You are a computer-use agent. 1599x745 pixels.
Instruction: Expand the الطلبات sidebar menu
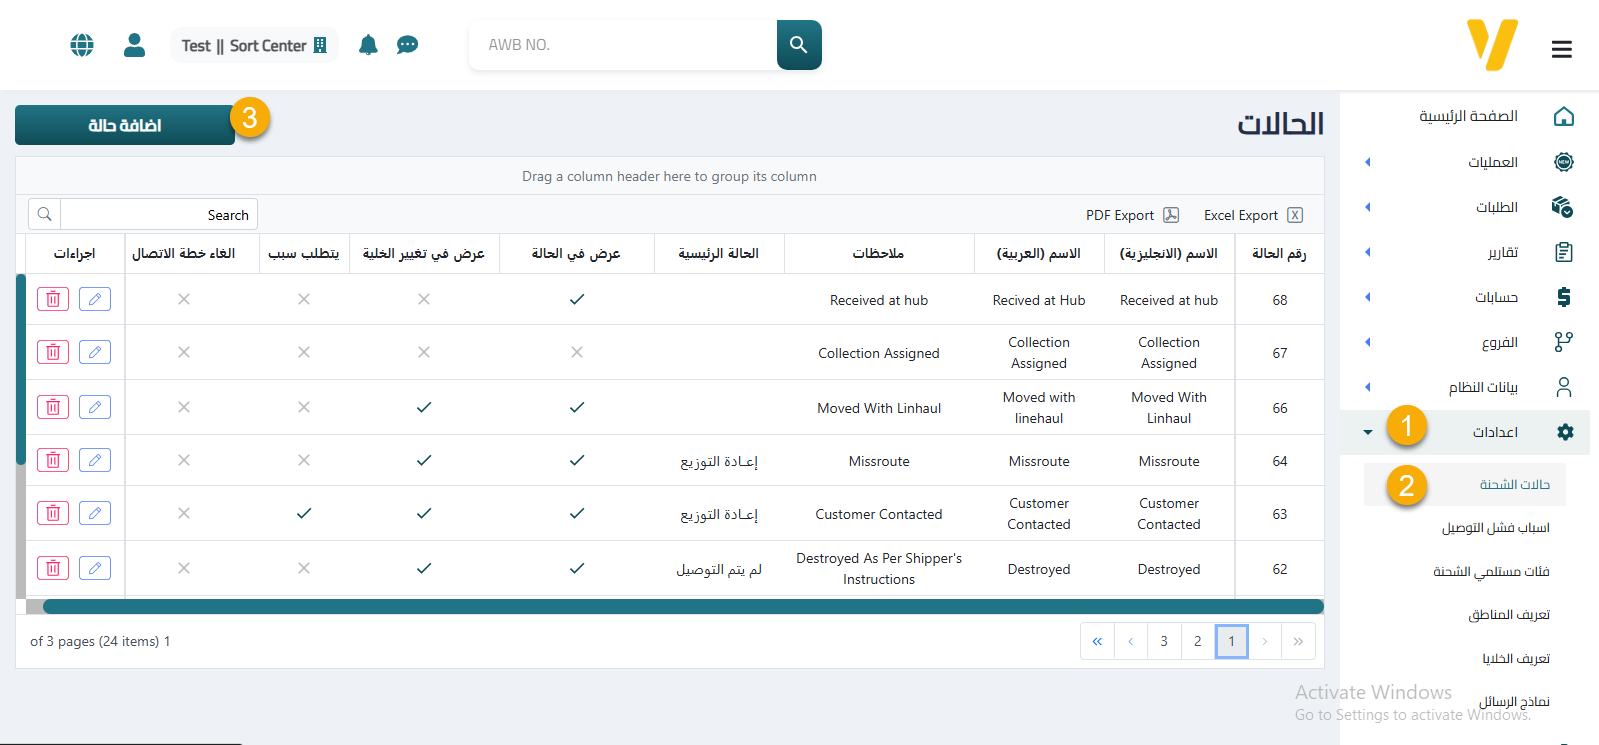(x=1367, y=207)
